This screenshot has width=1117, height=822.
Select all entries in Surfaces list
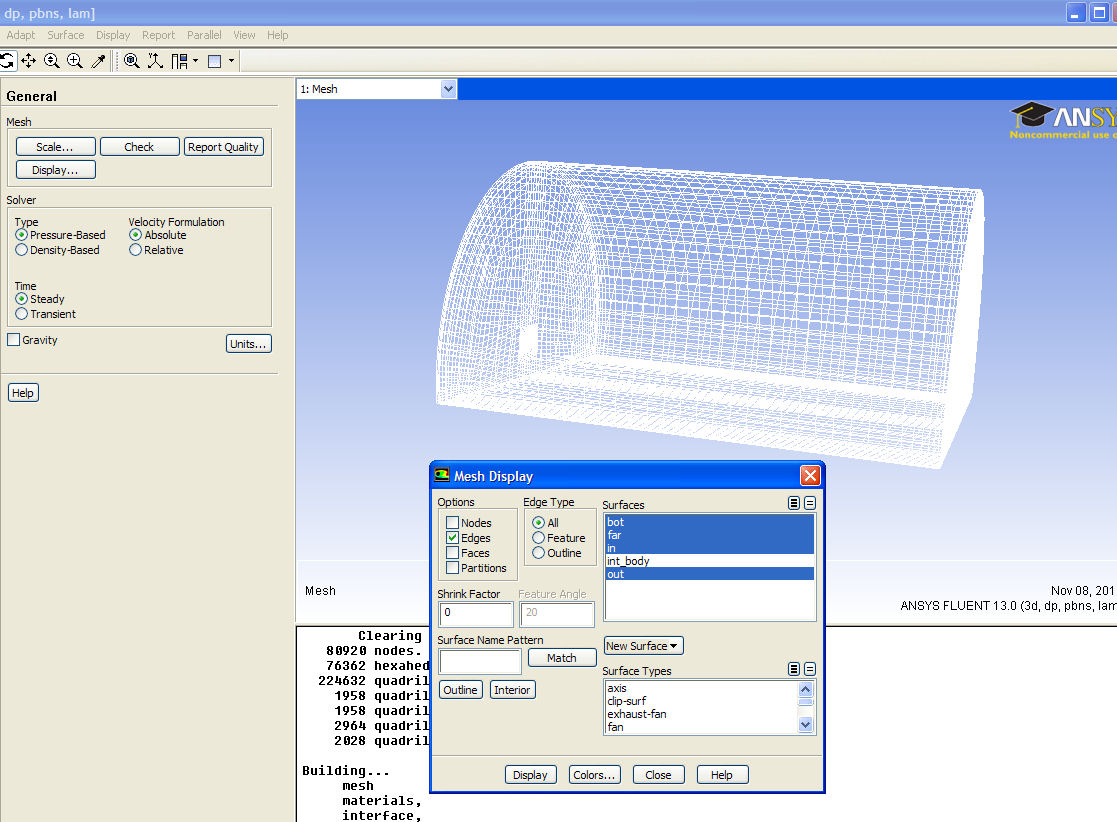tap(794, 503)
